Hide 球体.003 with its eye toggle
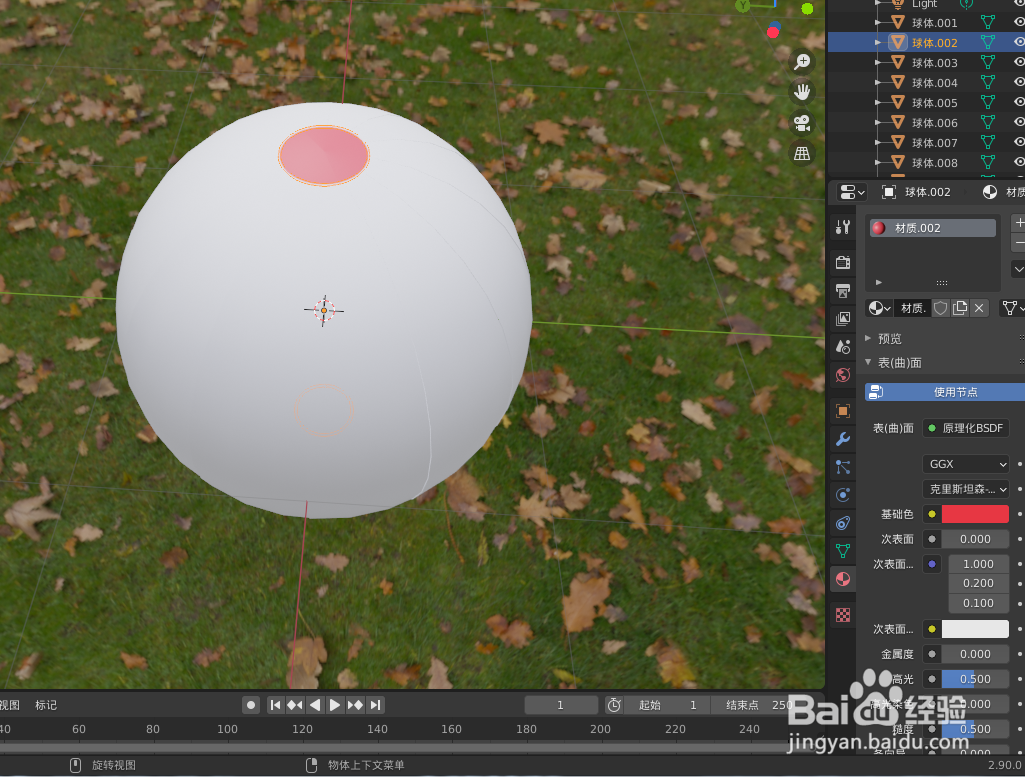 click(x=1019, y=62)
